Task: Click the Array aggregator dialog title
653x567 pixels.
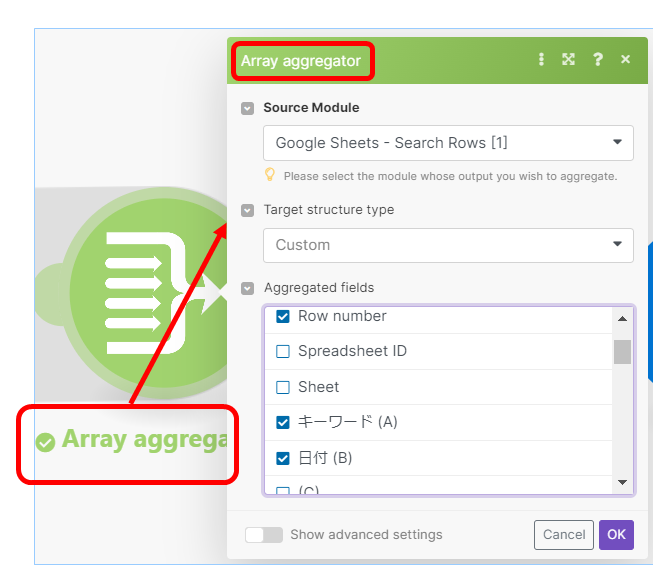Action: (x=301, y=61)
